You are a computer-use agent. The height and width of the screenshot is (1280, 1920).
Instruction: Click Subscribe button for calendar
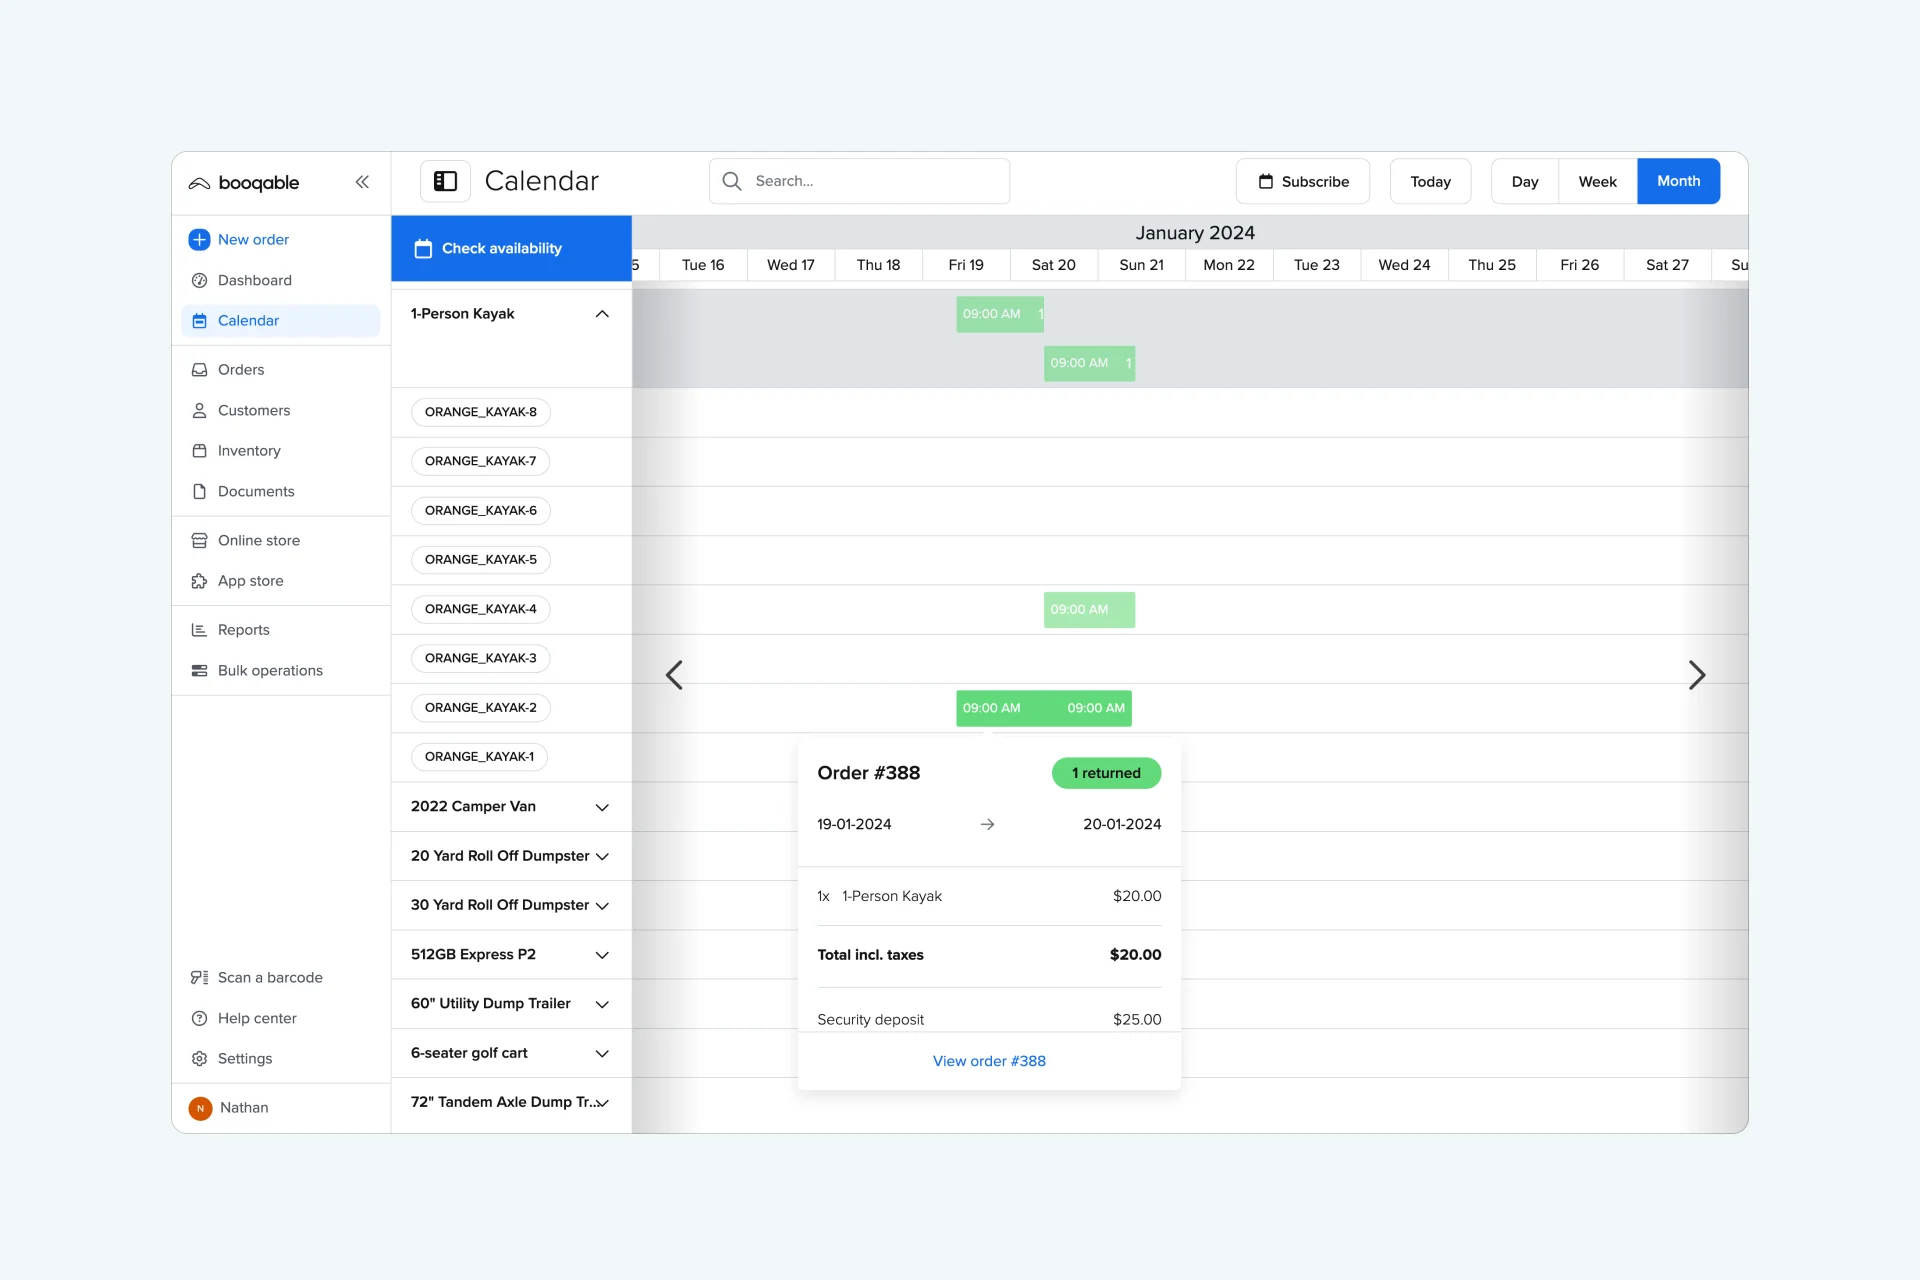click(1301, 180)
